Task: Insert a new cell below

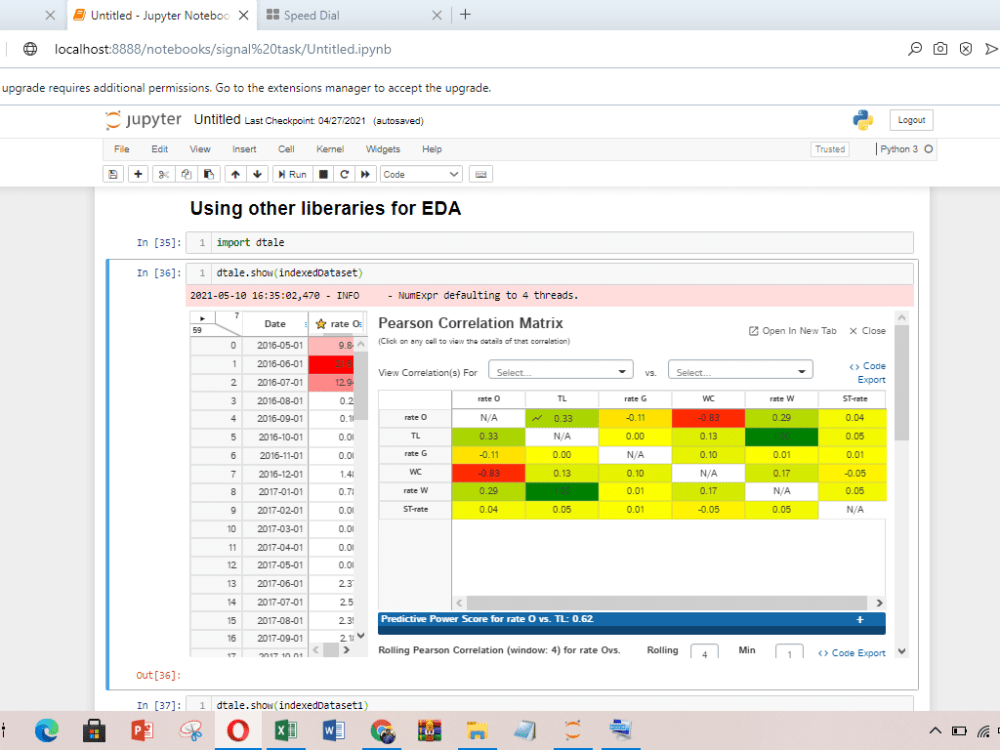Action: click(x=137, y=173)
